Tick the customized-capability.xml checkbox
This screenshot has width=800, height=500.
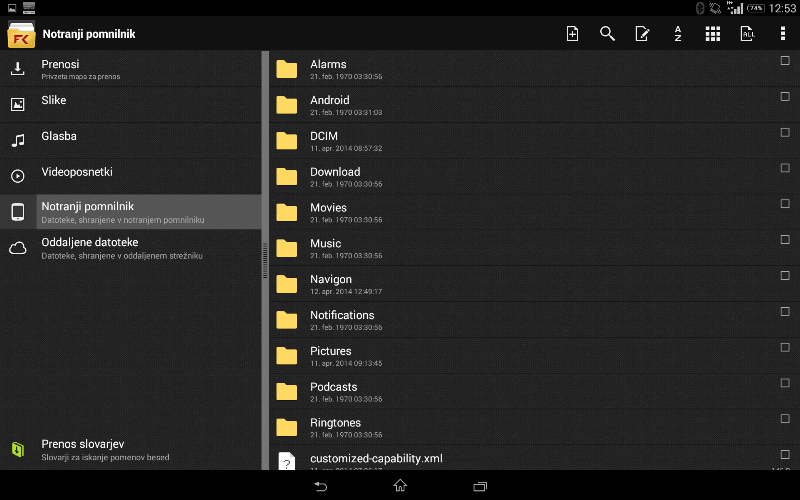click(x=785, y=454)
